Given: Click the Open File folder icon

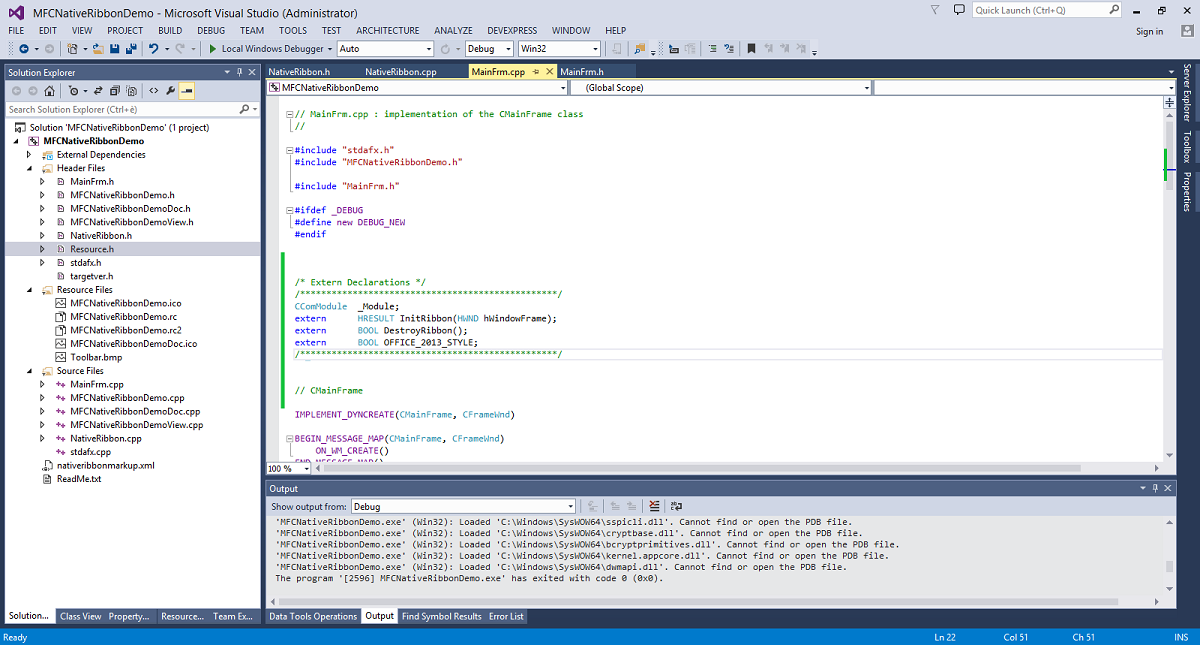Looking at the screenshot, I should click(x=98, y=48).
